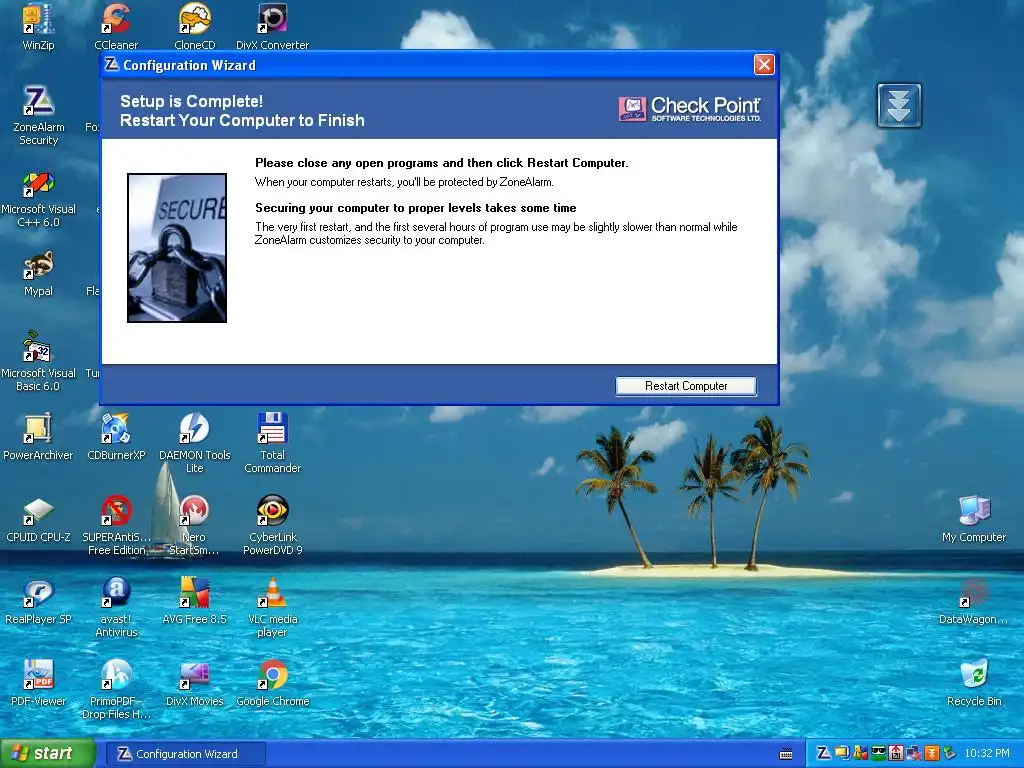The image size is (1024, 768).
Task: Select the VLC media player icon
Action: 272,607
